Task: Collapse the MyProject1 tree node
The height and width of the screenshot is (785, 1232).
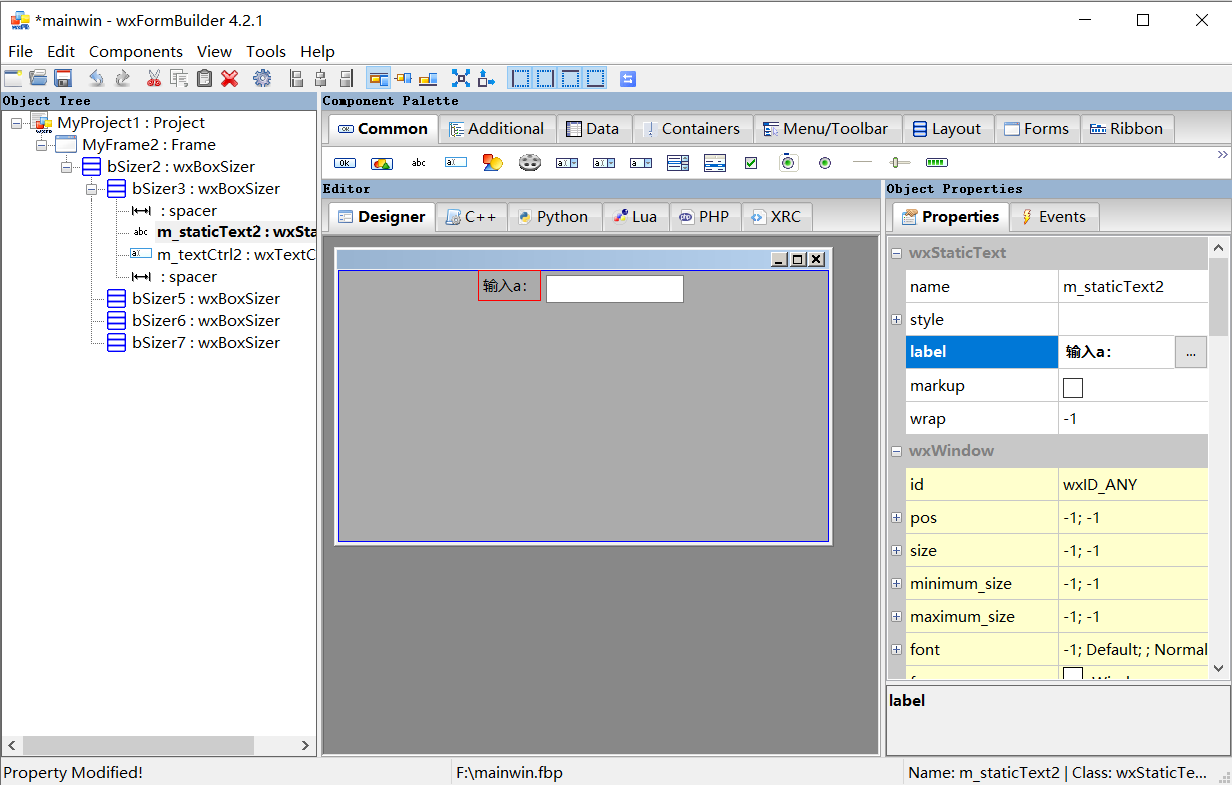Action: pos(15,122)
